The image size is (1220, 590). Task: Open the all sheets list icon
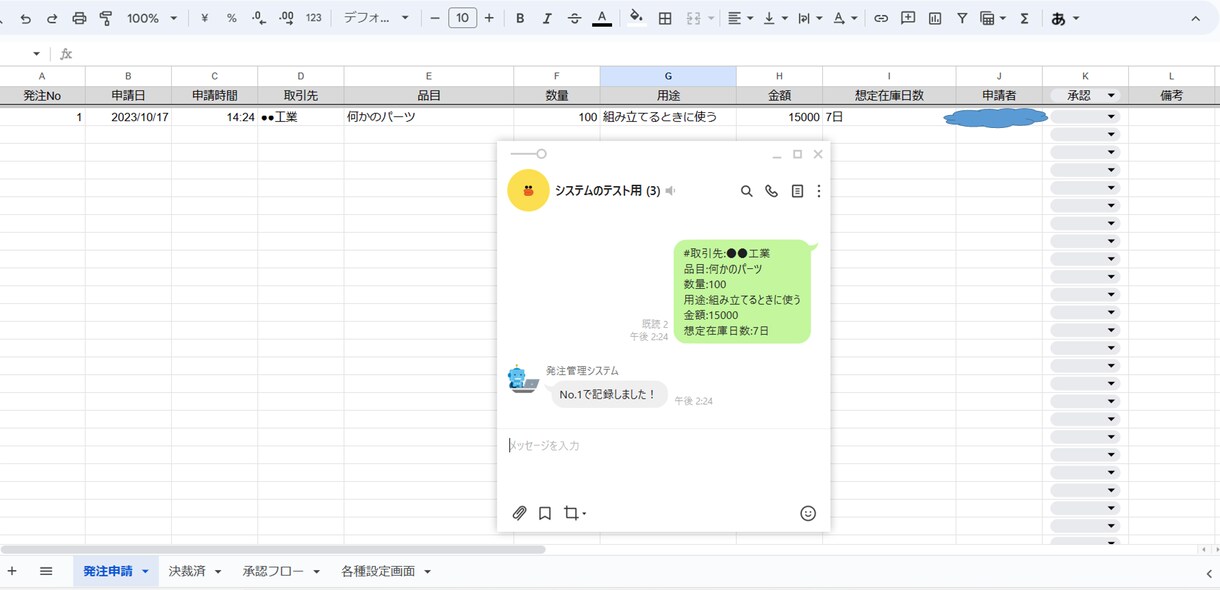(x=46, y=571)
